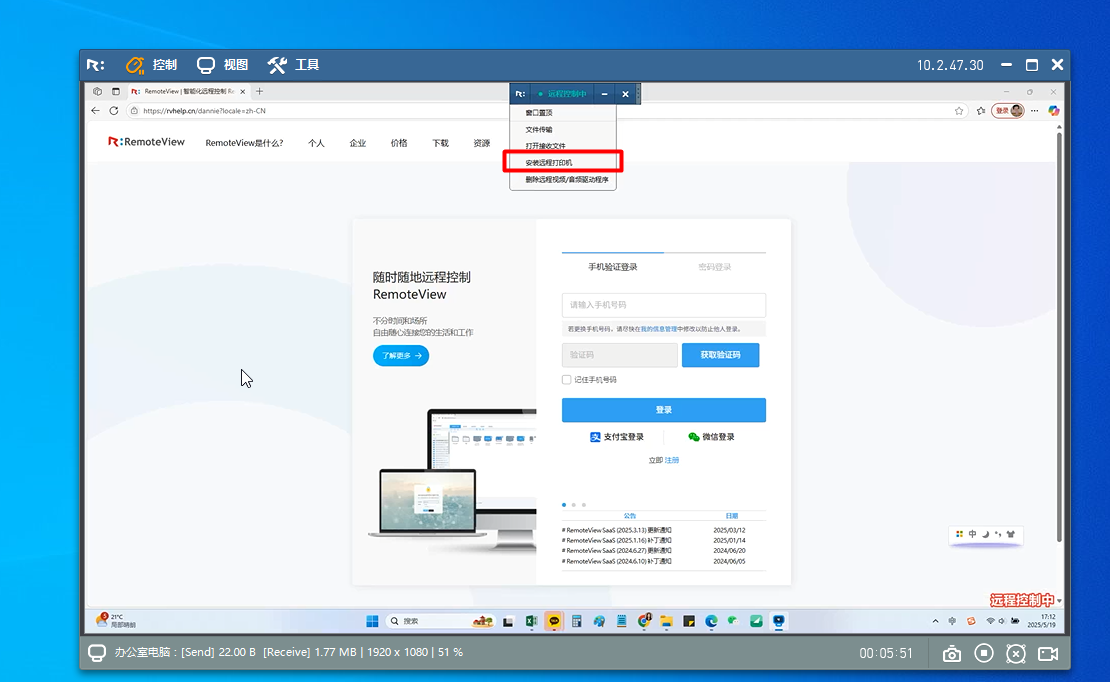Click the remote Windows Start button
This screenshot has width=1110, height=682.
372,621
